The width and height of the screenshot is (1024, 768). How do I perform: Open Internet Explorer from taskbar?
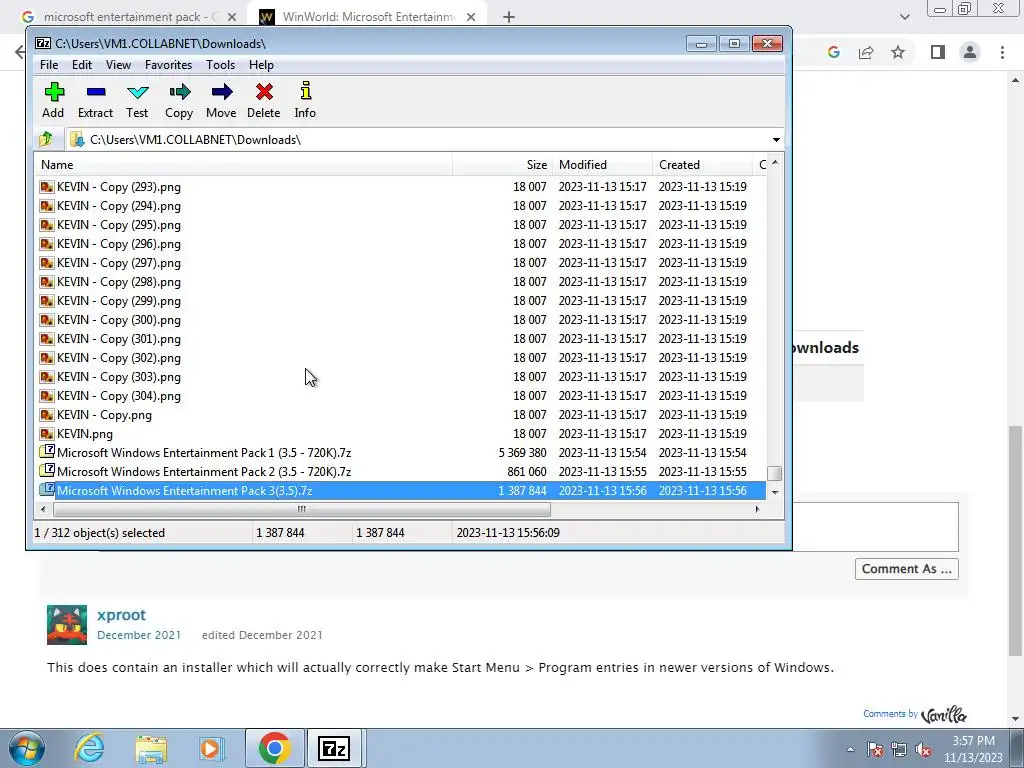(x=89, y=748)
